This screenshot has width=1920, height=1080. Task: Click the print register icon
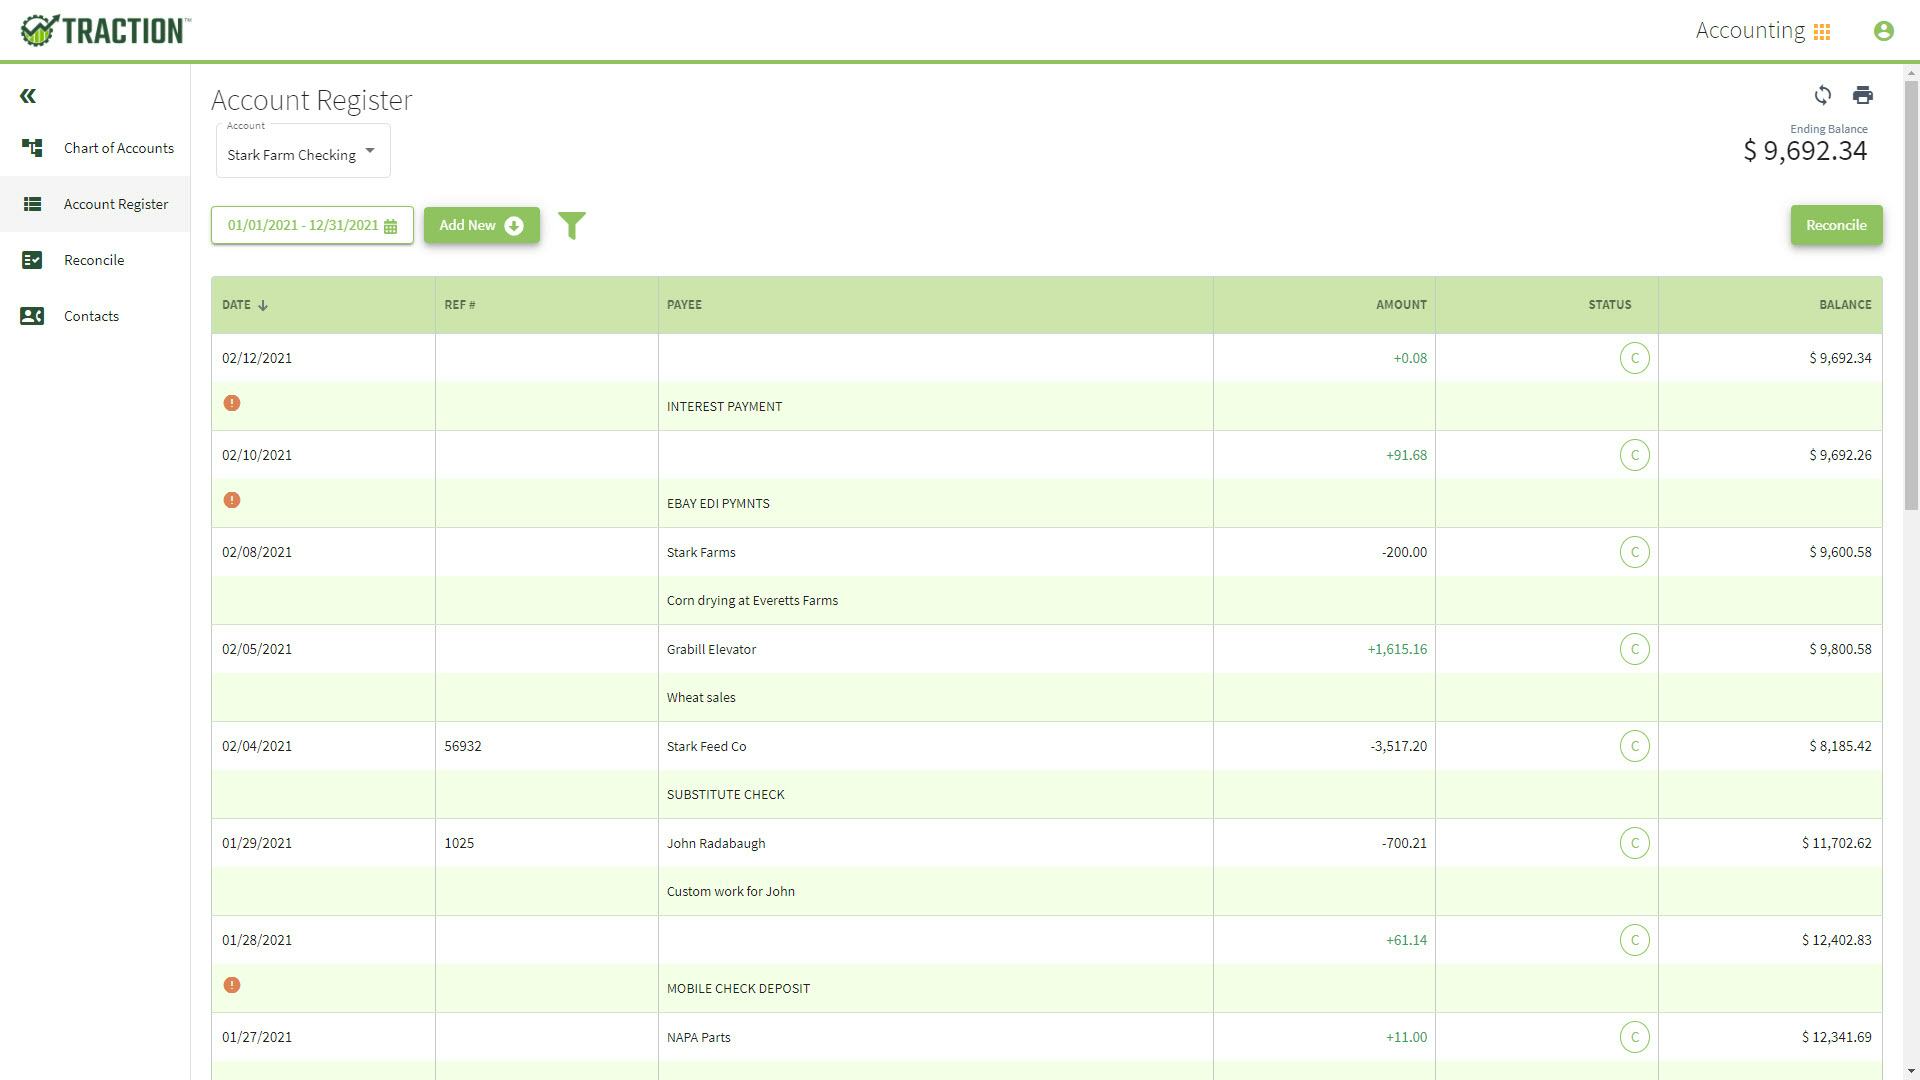pyautogui.click(x=1862, y=95)
